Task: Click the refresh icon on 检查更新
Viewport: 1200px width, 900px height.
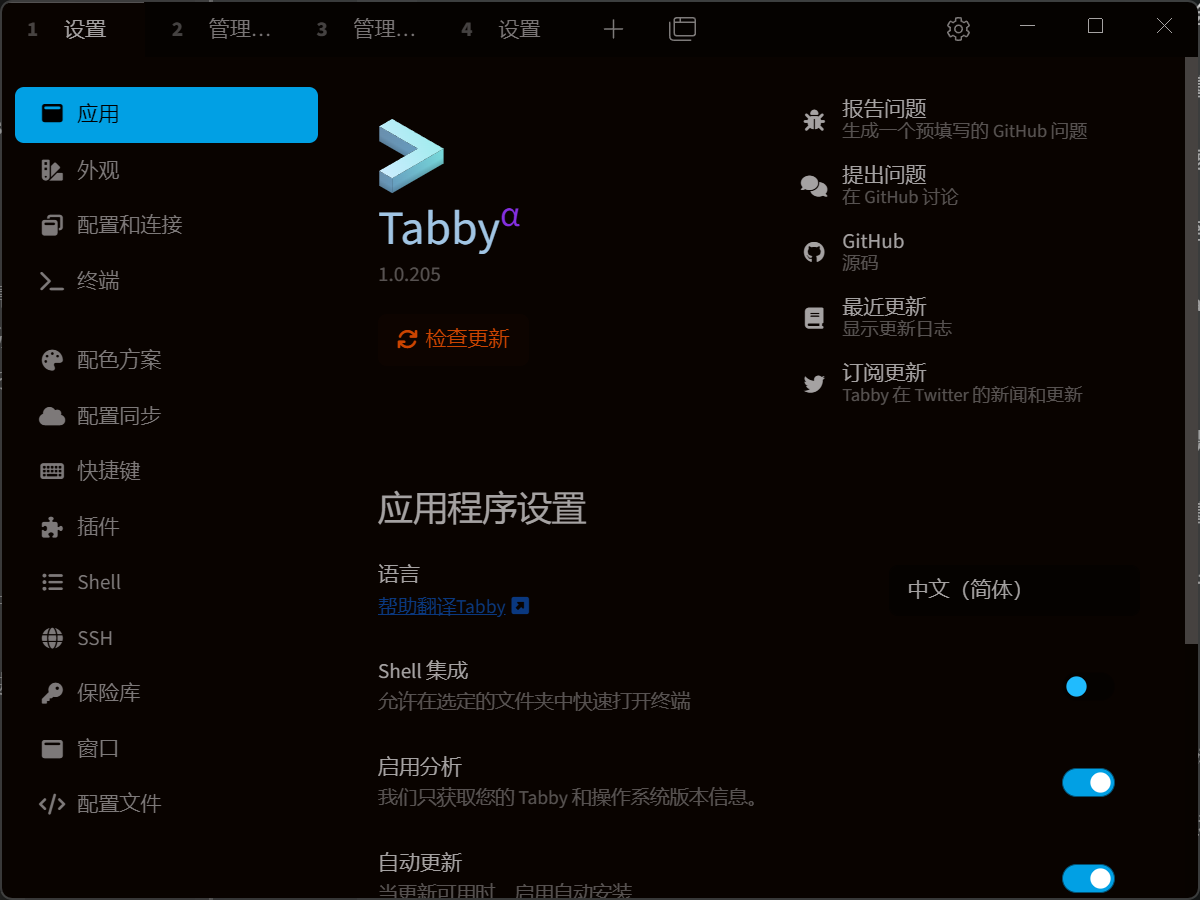Action: (x=407, y=339)
